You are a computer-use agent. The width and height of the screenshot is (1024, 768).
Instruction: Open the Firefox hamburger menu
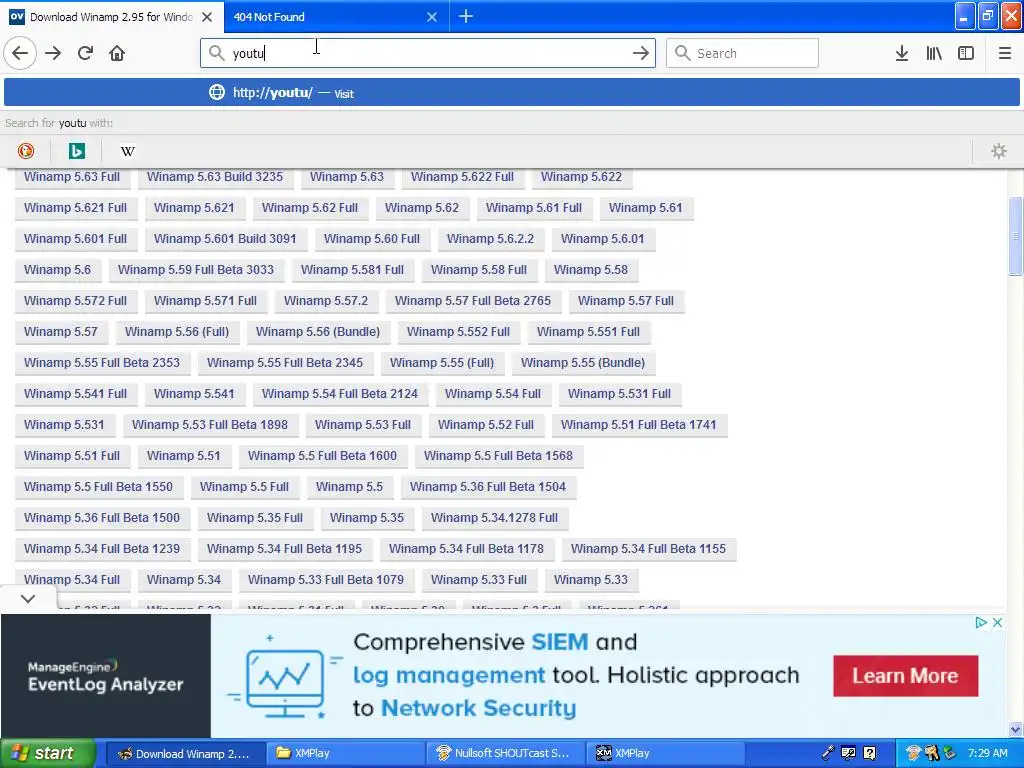(1005, 53)
